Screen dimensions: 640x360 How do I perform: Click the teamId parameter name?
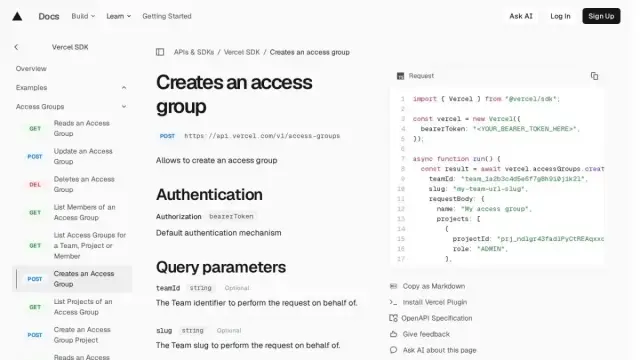tap(168, 288)
